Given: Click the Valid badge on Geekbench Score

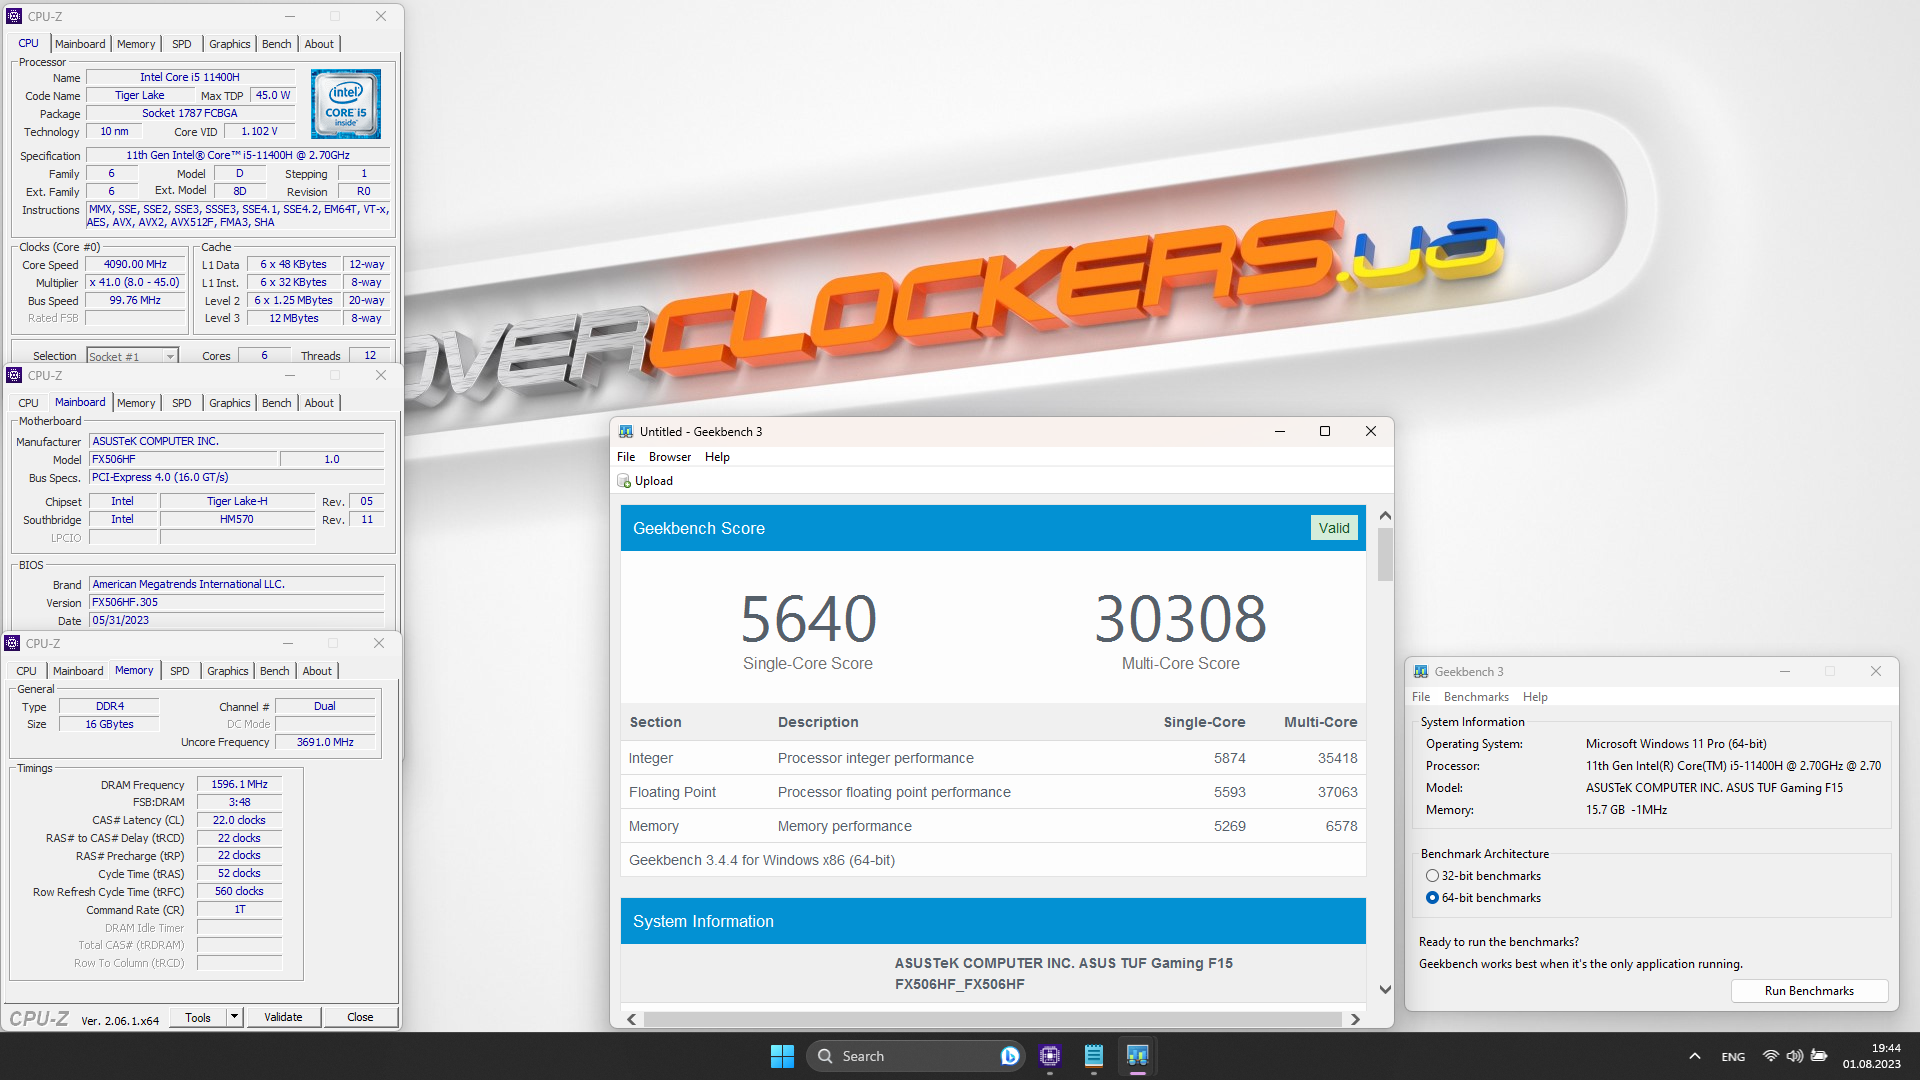Looking at the screenshot, I should point(1334,528).
